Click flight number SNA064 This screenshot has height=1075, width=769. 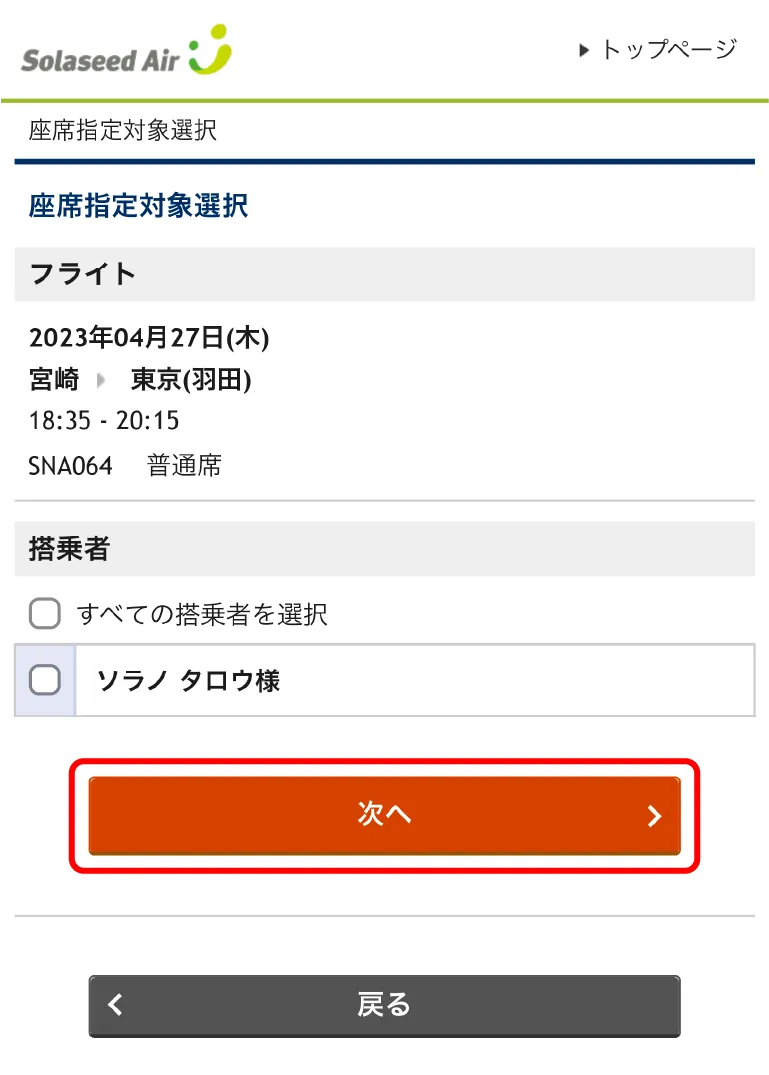pos(71,465)
